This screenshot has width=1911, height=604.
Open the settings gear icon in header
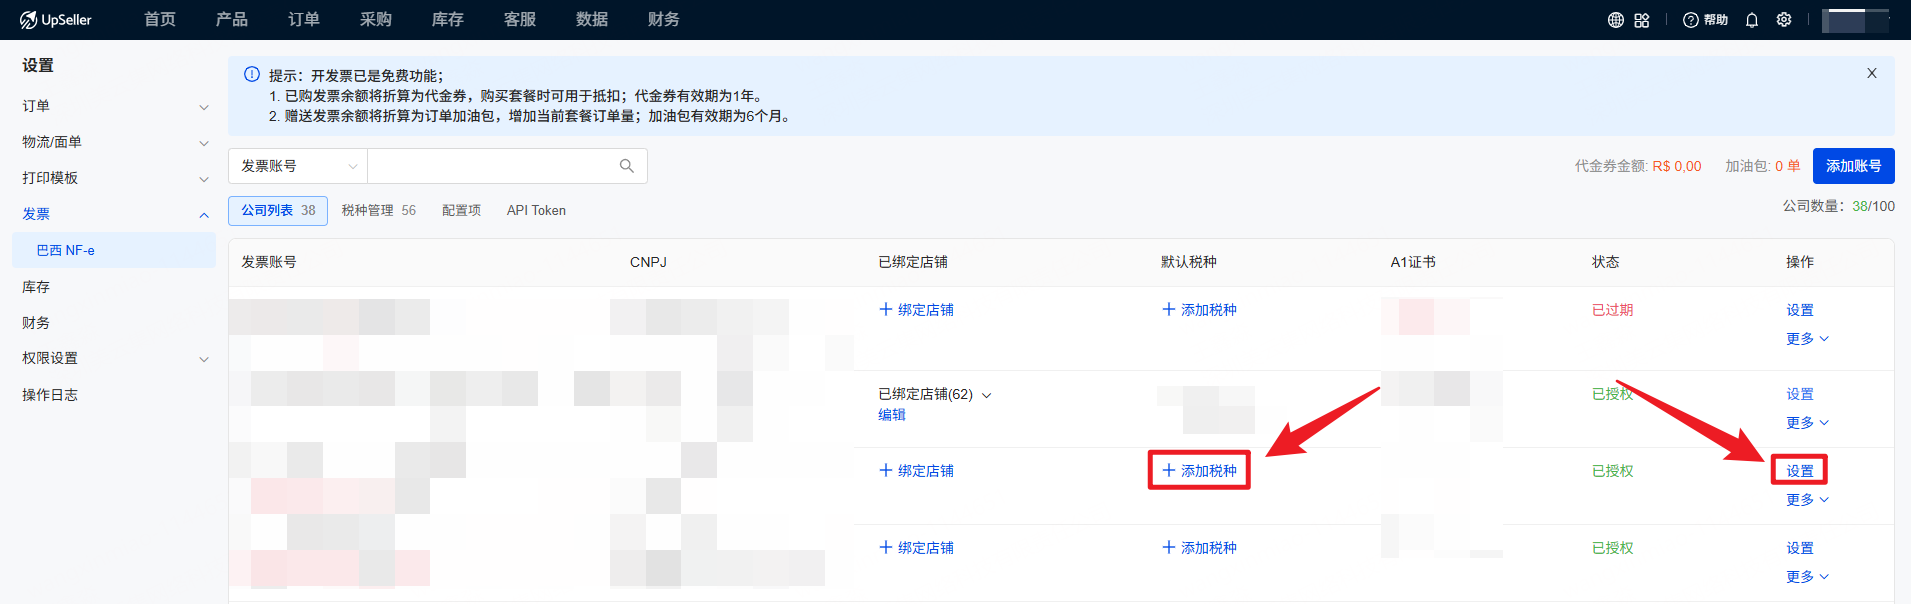coord(1784,20)
